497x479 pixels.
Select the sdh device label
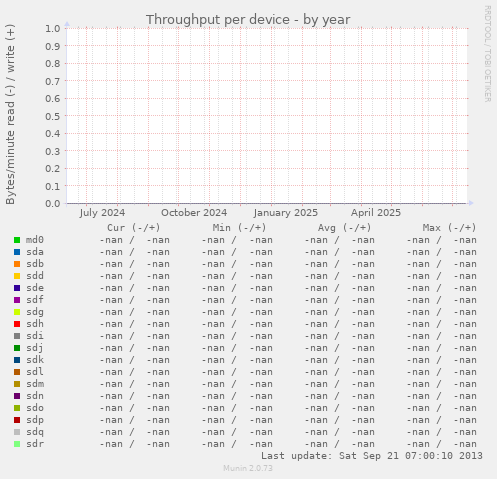(x=35, y=324)
